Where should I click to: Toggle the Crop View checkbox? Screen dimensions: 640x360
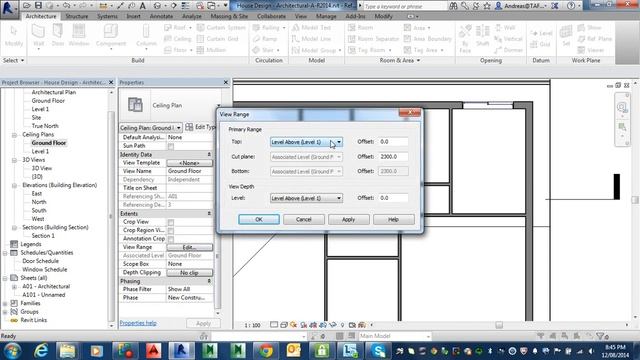click(171, 222)
